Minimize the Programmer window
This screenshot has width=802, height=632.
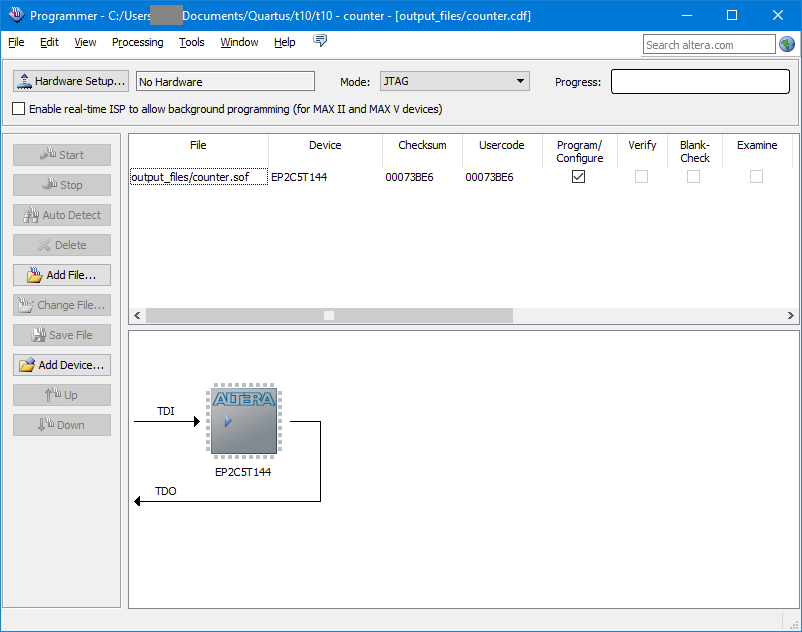click(x=687, y=15)
